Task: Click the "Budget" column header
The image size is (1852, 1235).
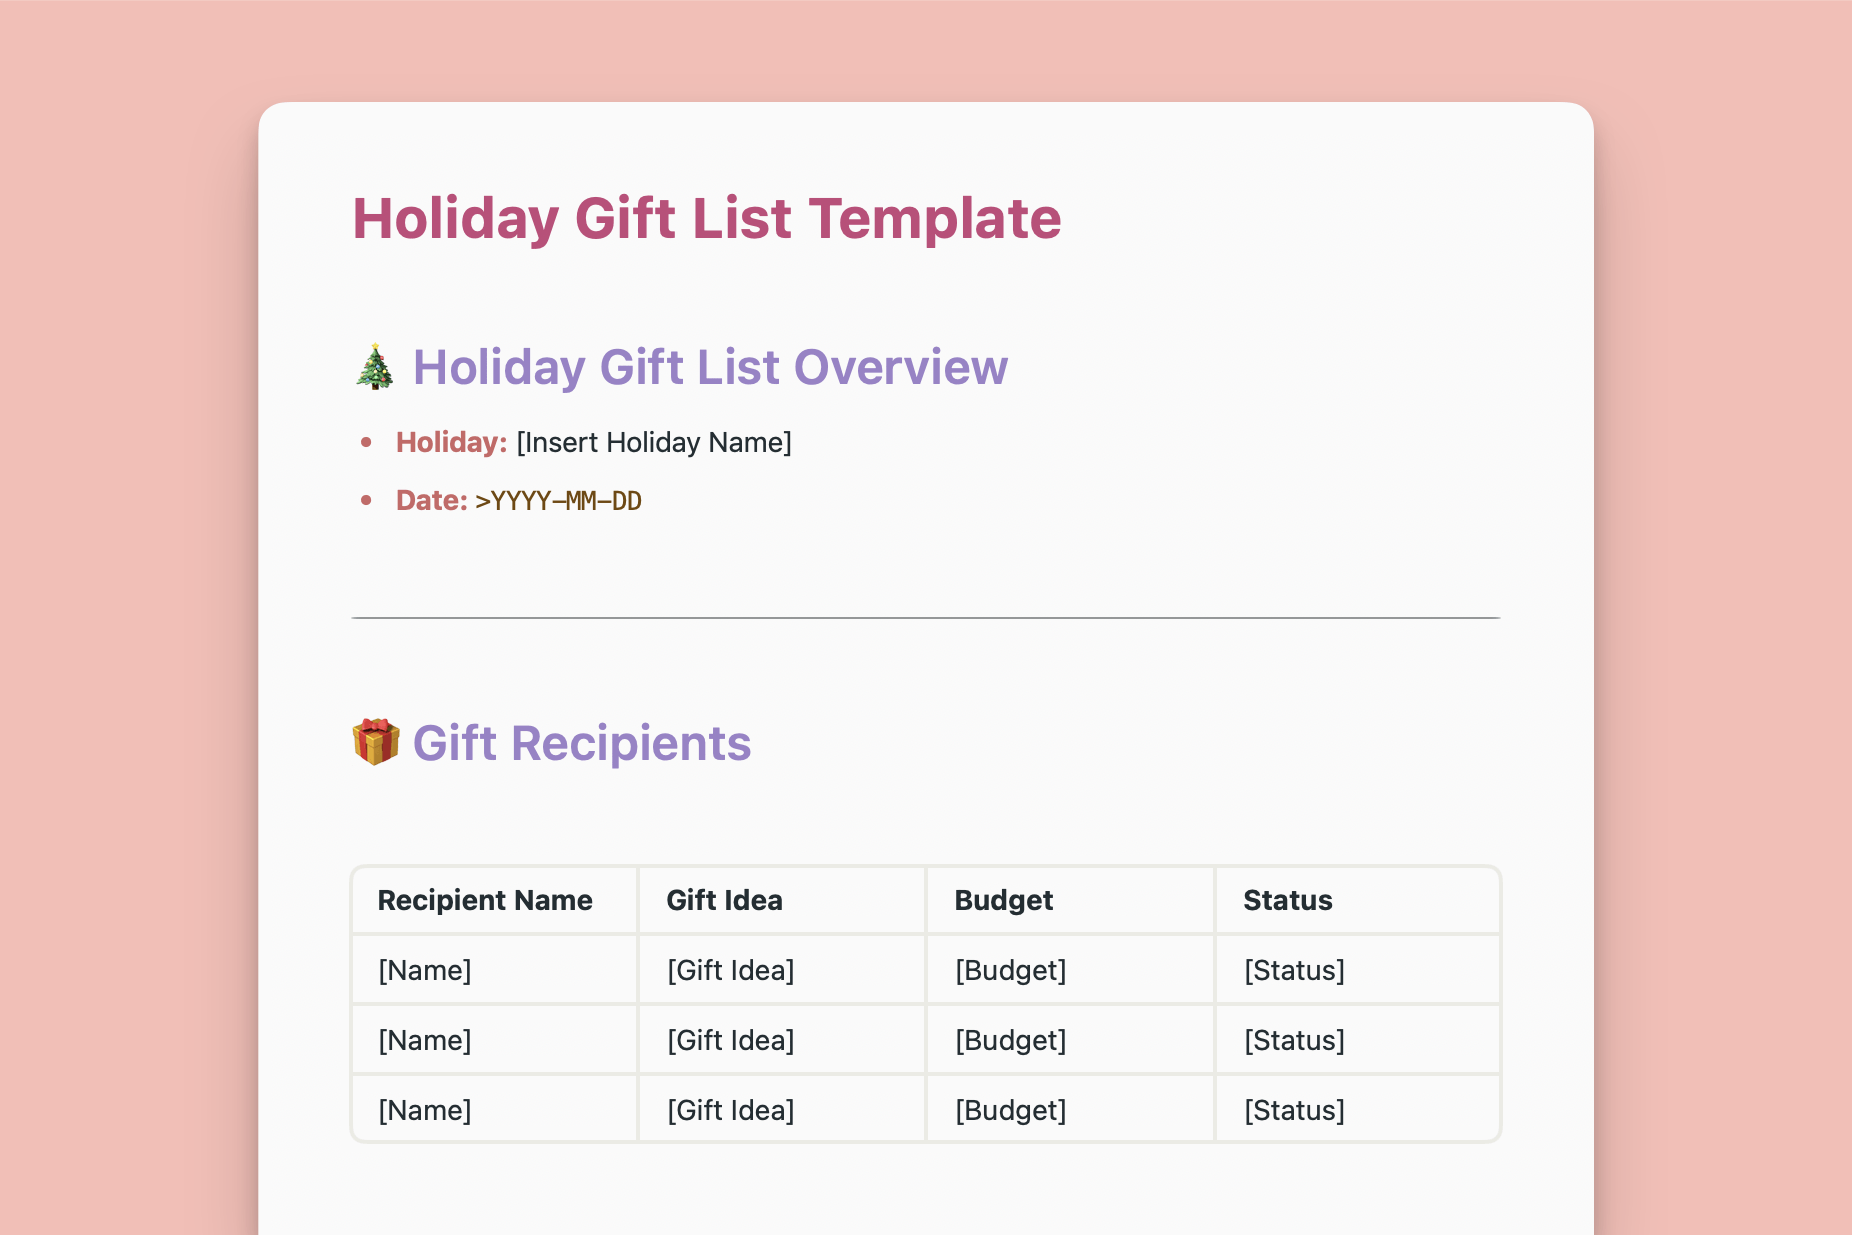Action: [x=1003, y=900]
